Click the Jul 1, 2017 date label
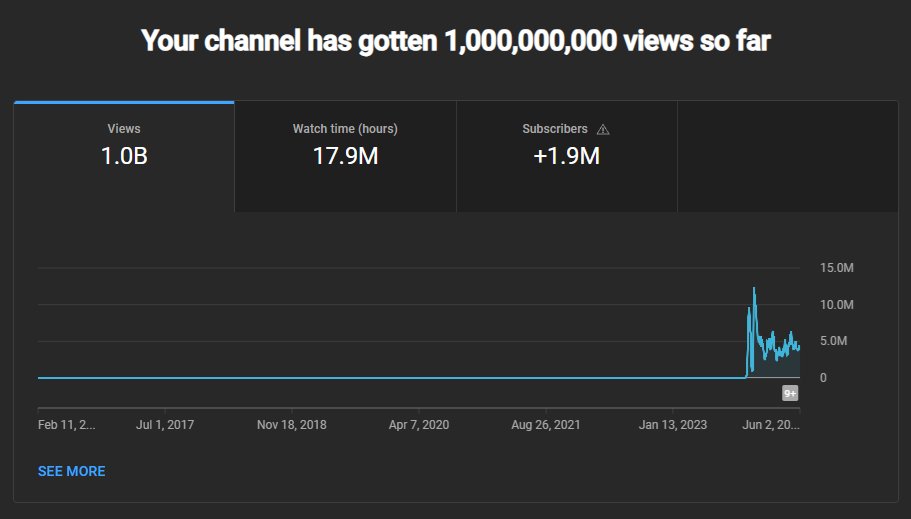 [165, 425]
